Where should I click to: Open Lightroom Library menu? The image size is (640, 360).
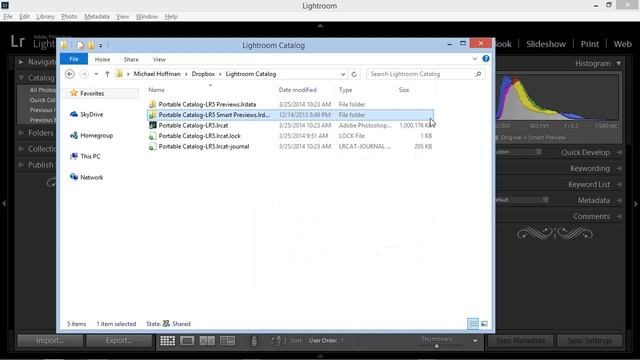(45, 16)
